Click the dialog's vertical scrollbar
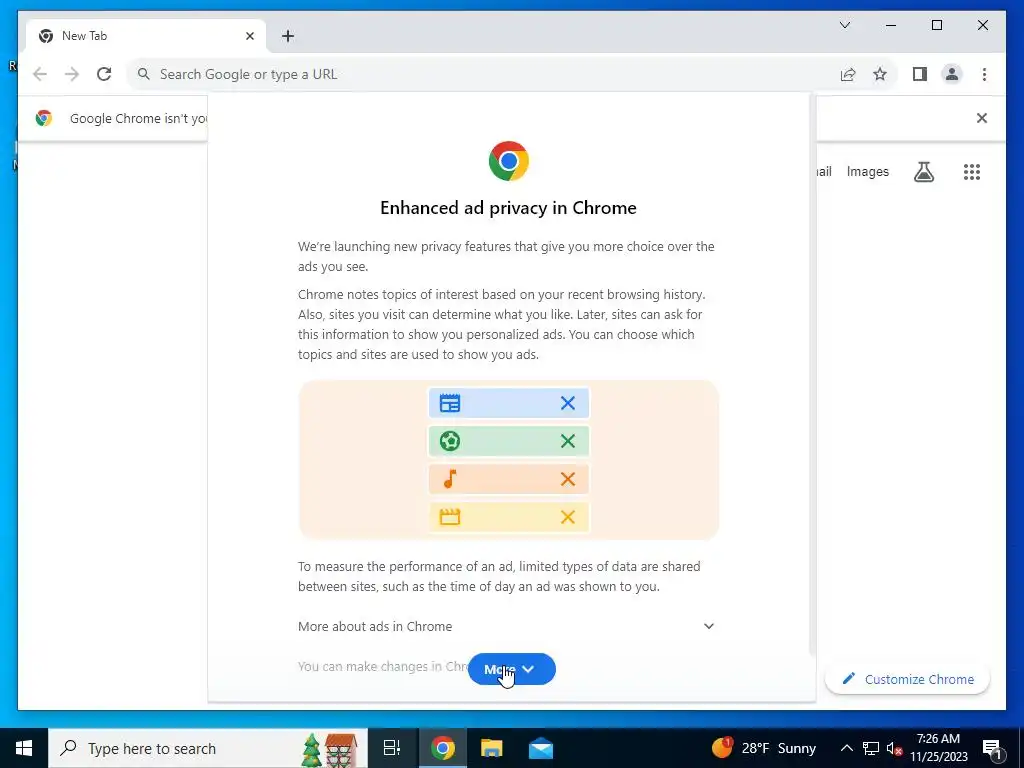This screenshot has width=1024, height=768. tap(812, 375)
